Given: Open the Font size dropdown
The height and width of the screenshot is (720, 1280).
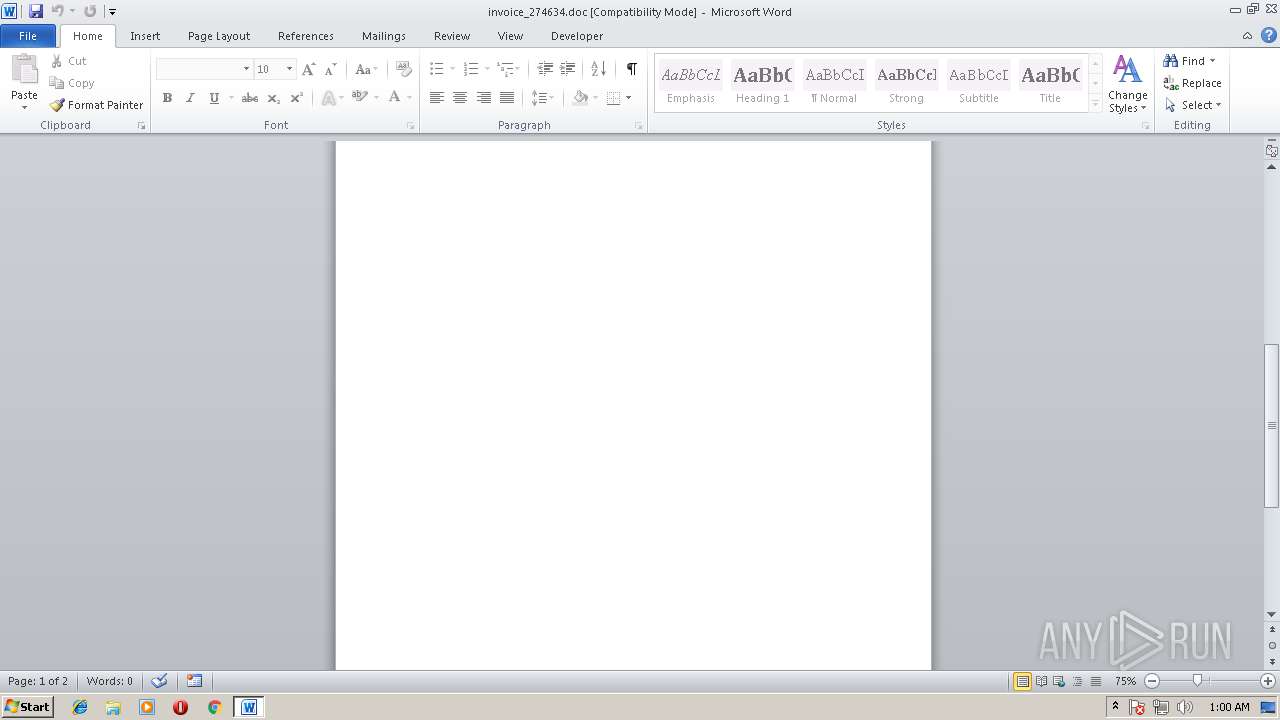Looking at the screenshot, I should click(x=289, y=69).
